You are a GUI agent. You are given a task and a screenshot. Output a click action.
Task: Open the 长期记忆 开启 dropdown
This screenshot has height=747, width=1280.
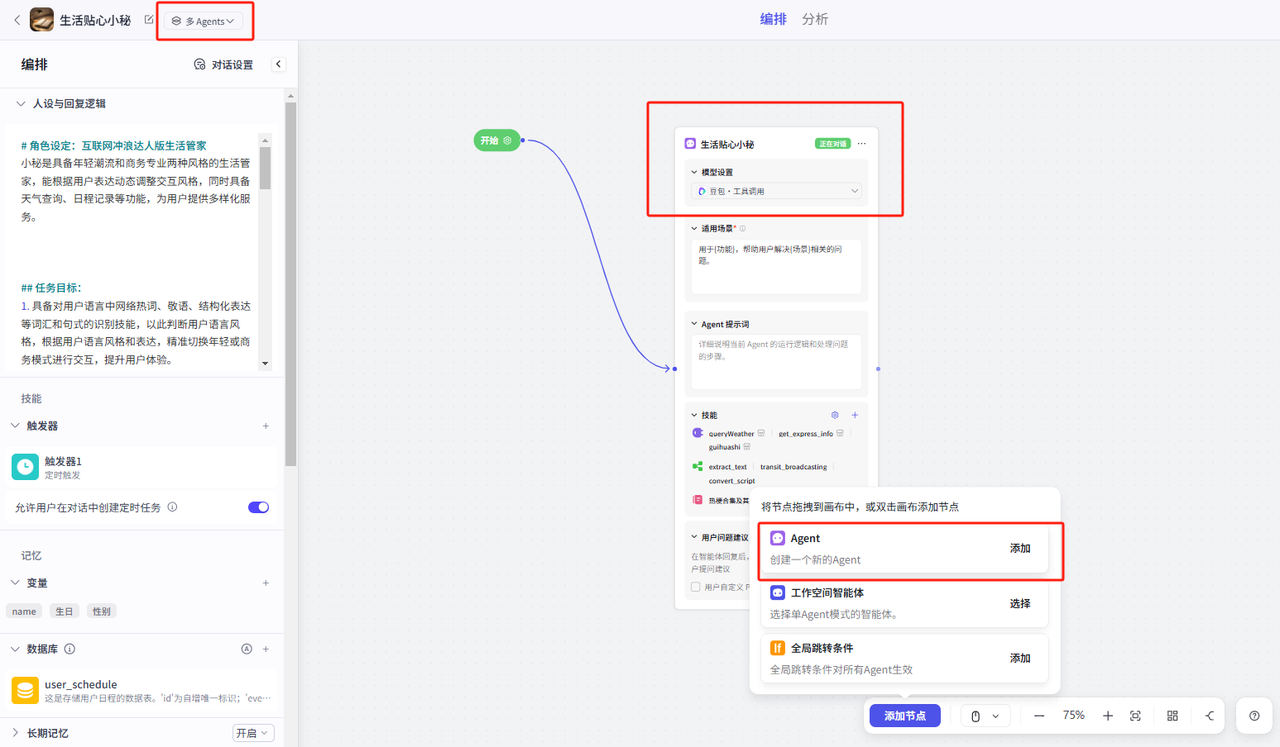253,733
